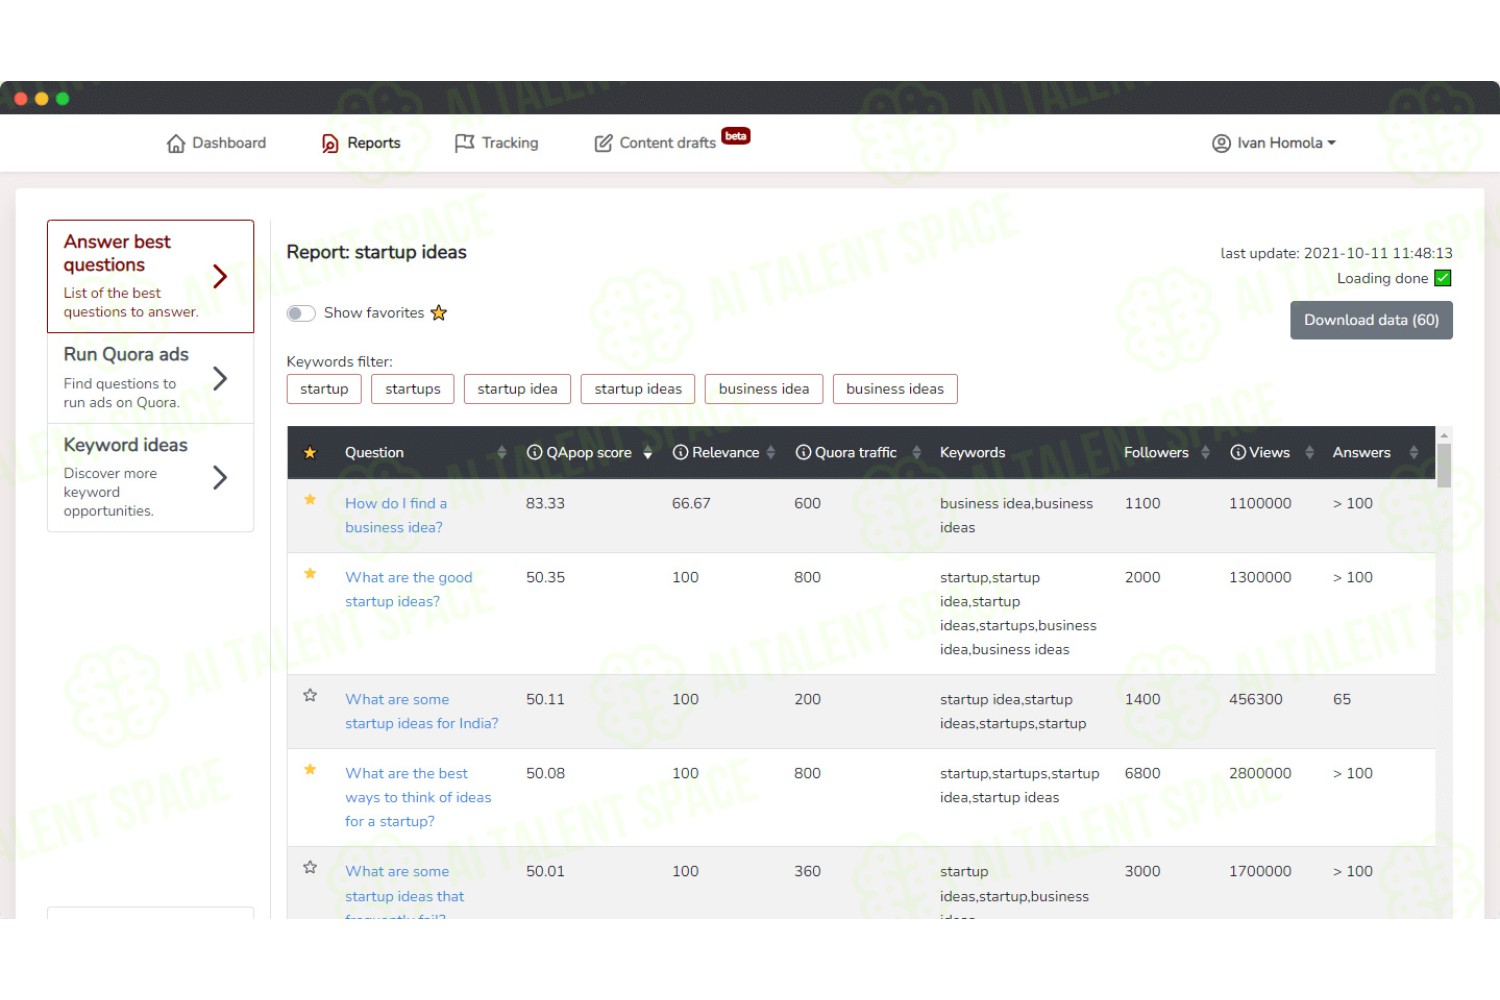Click the 66.67 relevance cell
1500x1000 pixels.
[x=691, y=503]
